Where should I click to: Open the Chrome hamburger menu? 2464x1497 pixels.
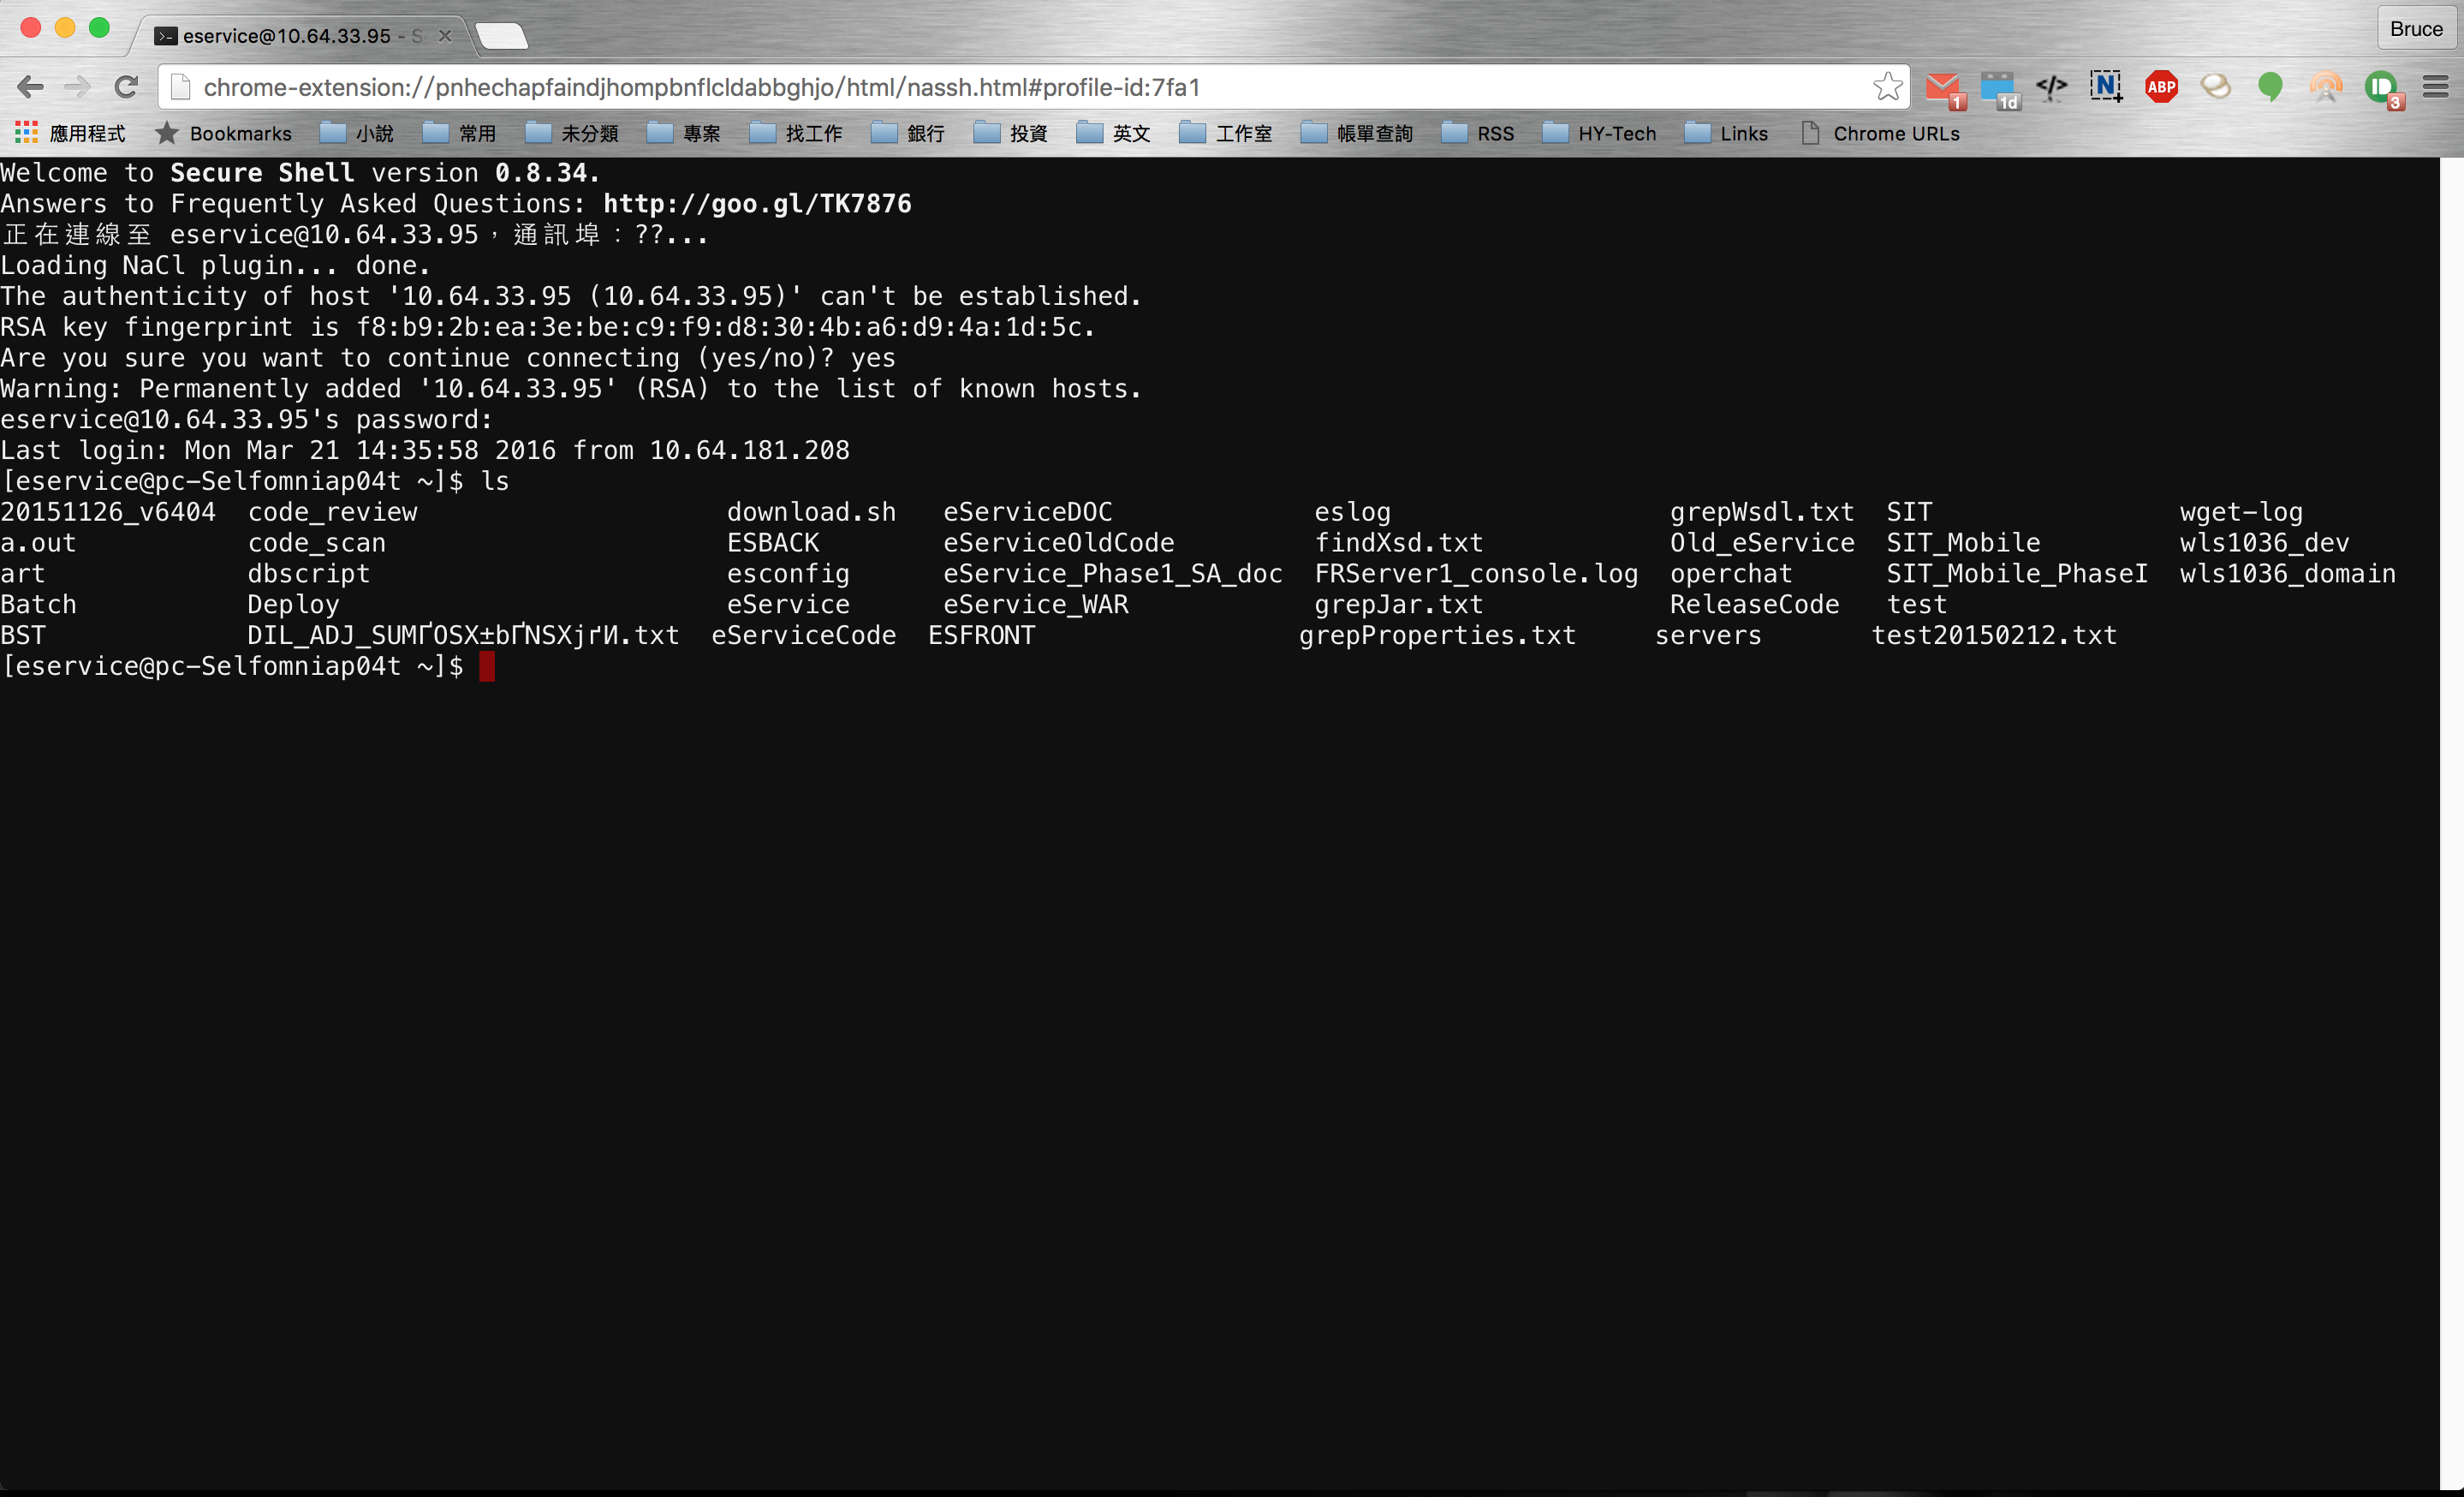point(2435,87)
